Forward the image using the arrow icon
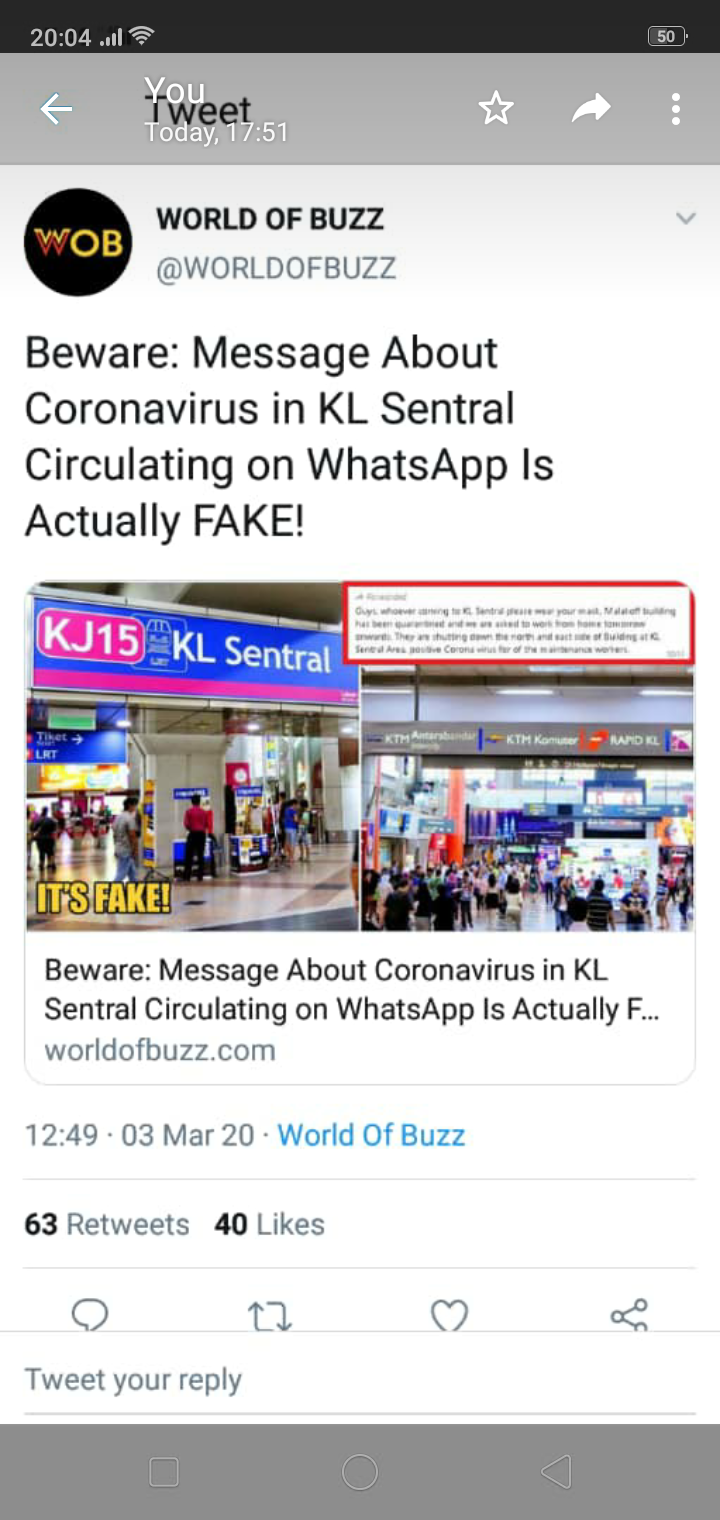720x1520 pixels. point(590,108)
